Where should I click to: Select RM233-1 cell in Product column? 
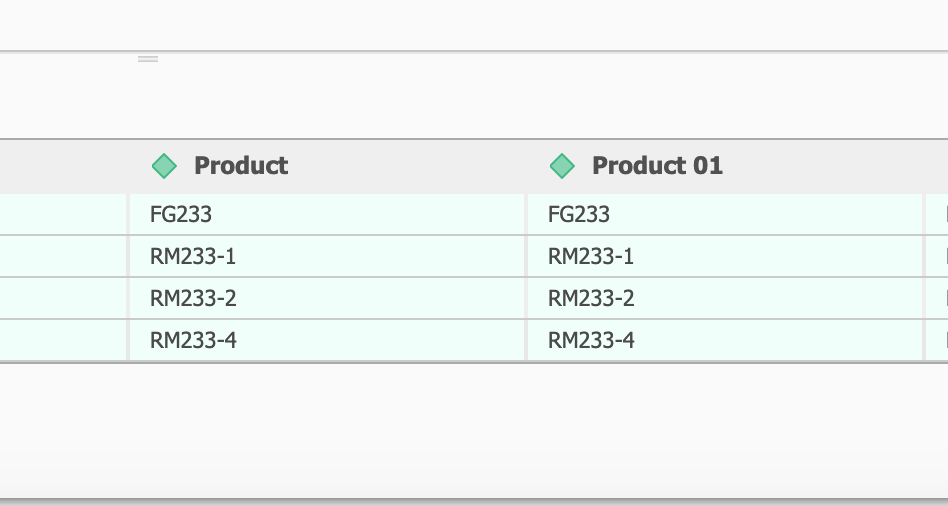click(x=193, y=257)
